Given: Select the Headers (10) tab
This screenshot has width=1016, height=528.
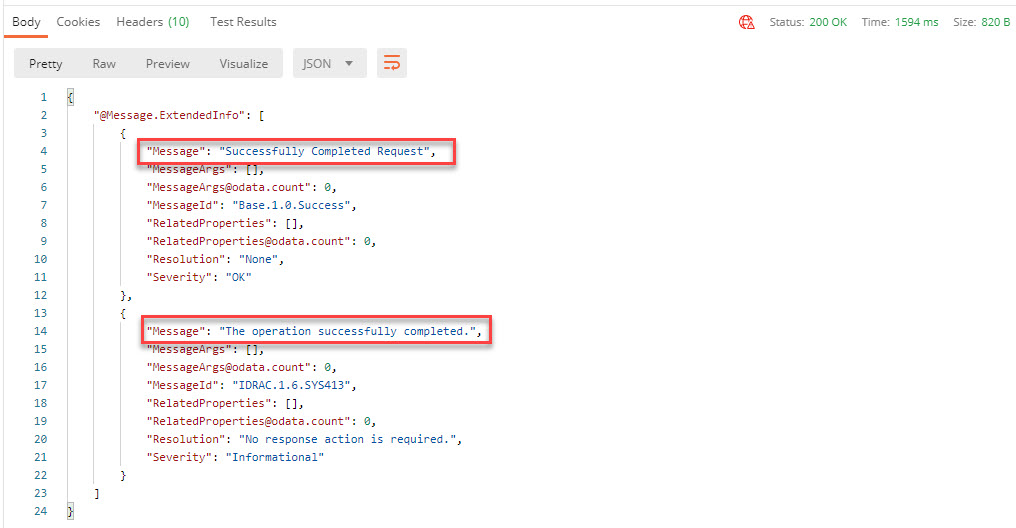Looking at the screenshot, I should click(x=152, y=22).
